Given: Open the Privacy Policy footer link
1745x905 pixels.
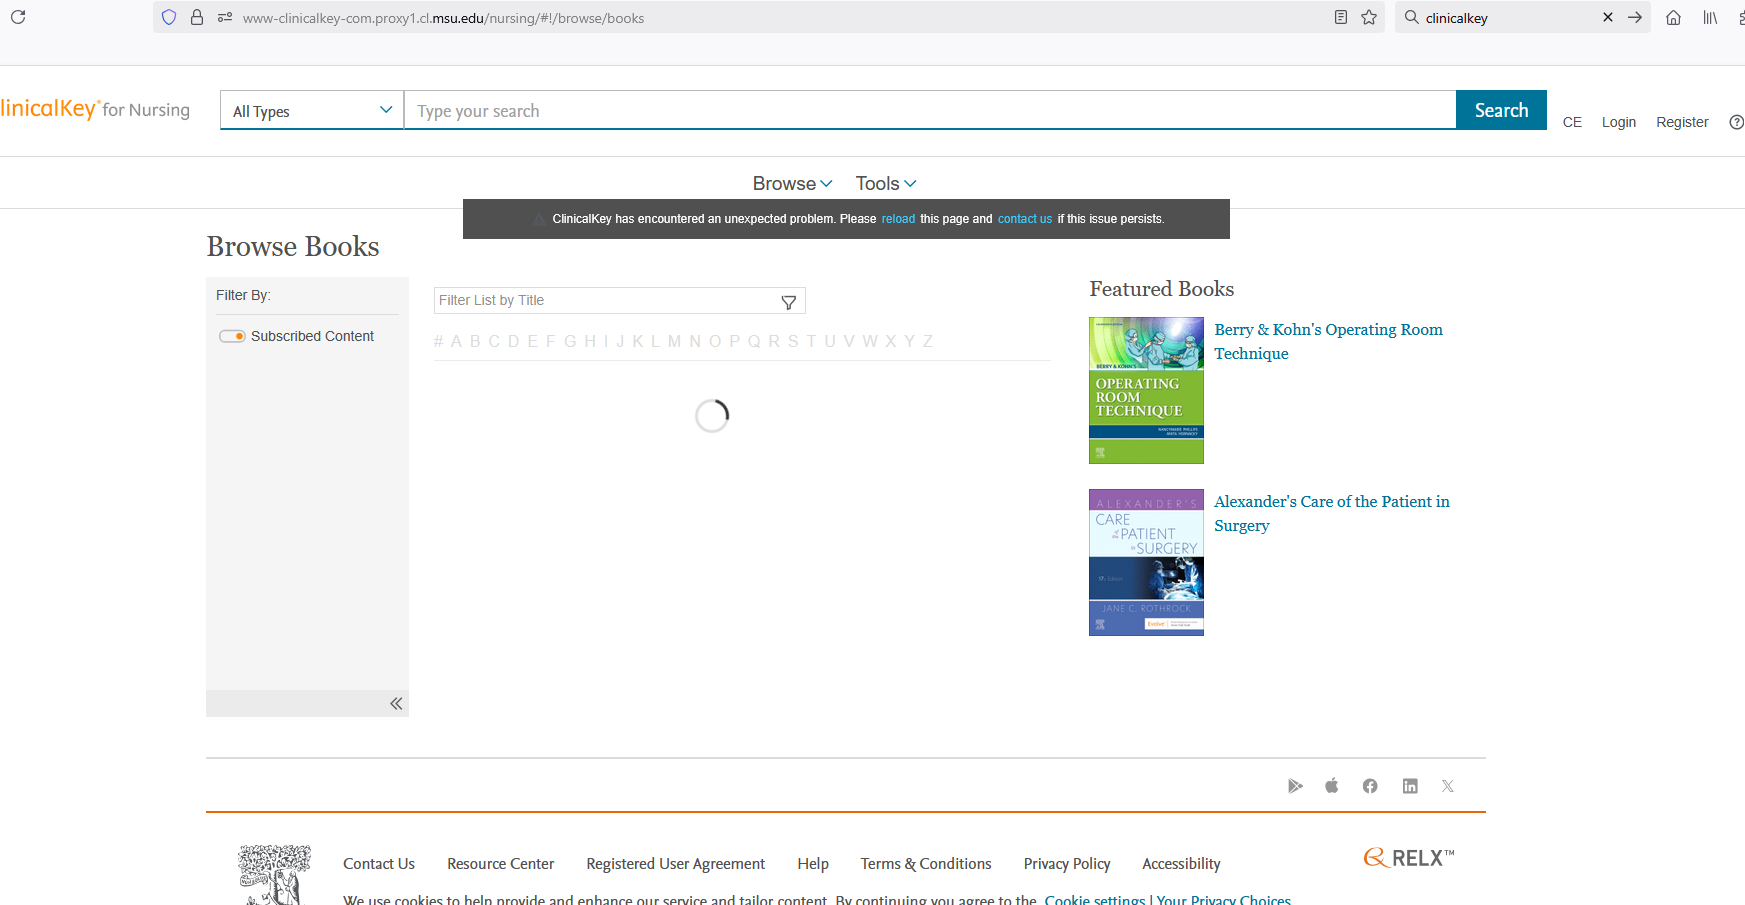Looking at the screenshot, I should 1067,863.
